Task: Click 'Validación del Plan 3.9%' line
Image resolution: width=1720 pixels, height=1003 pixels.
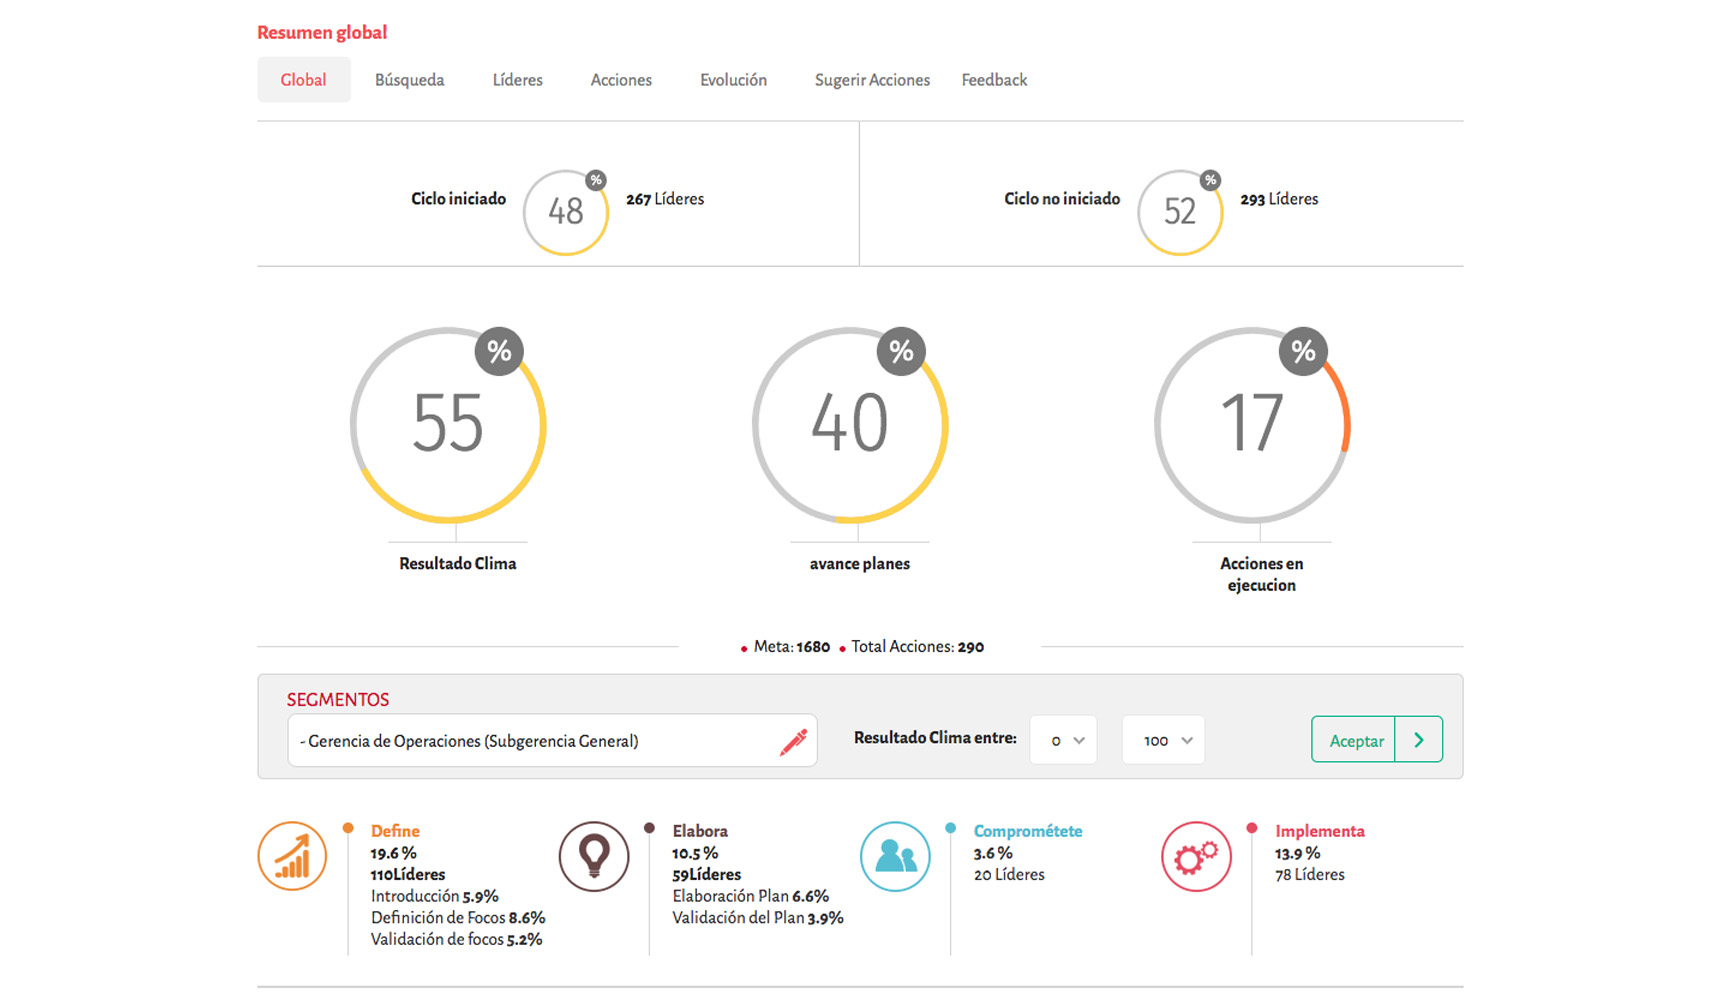Action: point(757,918)
